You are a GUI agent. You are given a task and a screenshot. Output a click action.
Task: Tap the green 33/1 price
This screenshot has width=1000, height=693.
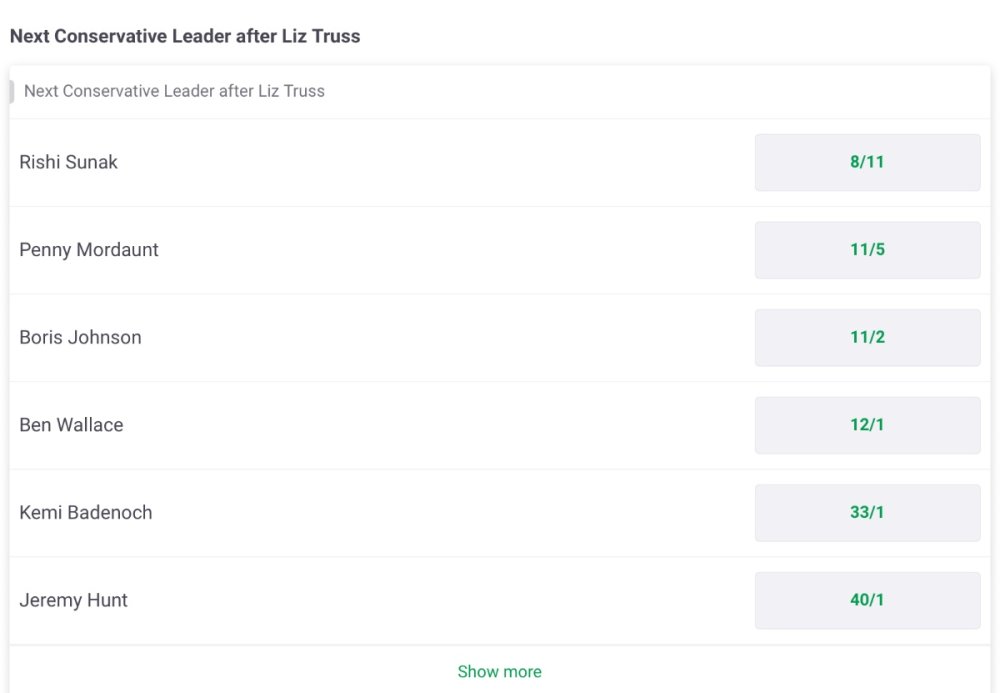click(867, 512)
